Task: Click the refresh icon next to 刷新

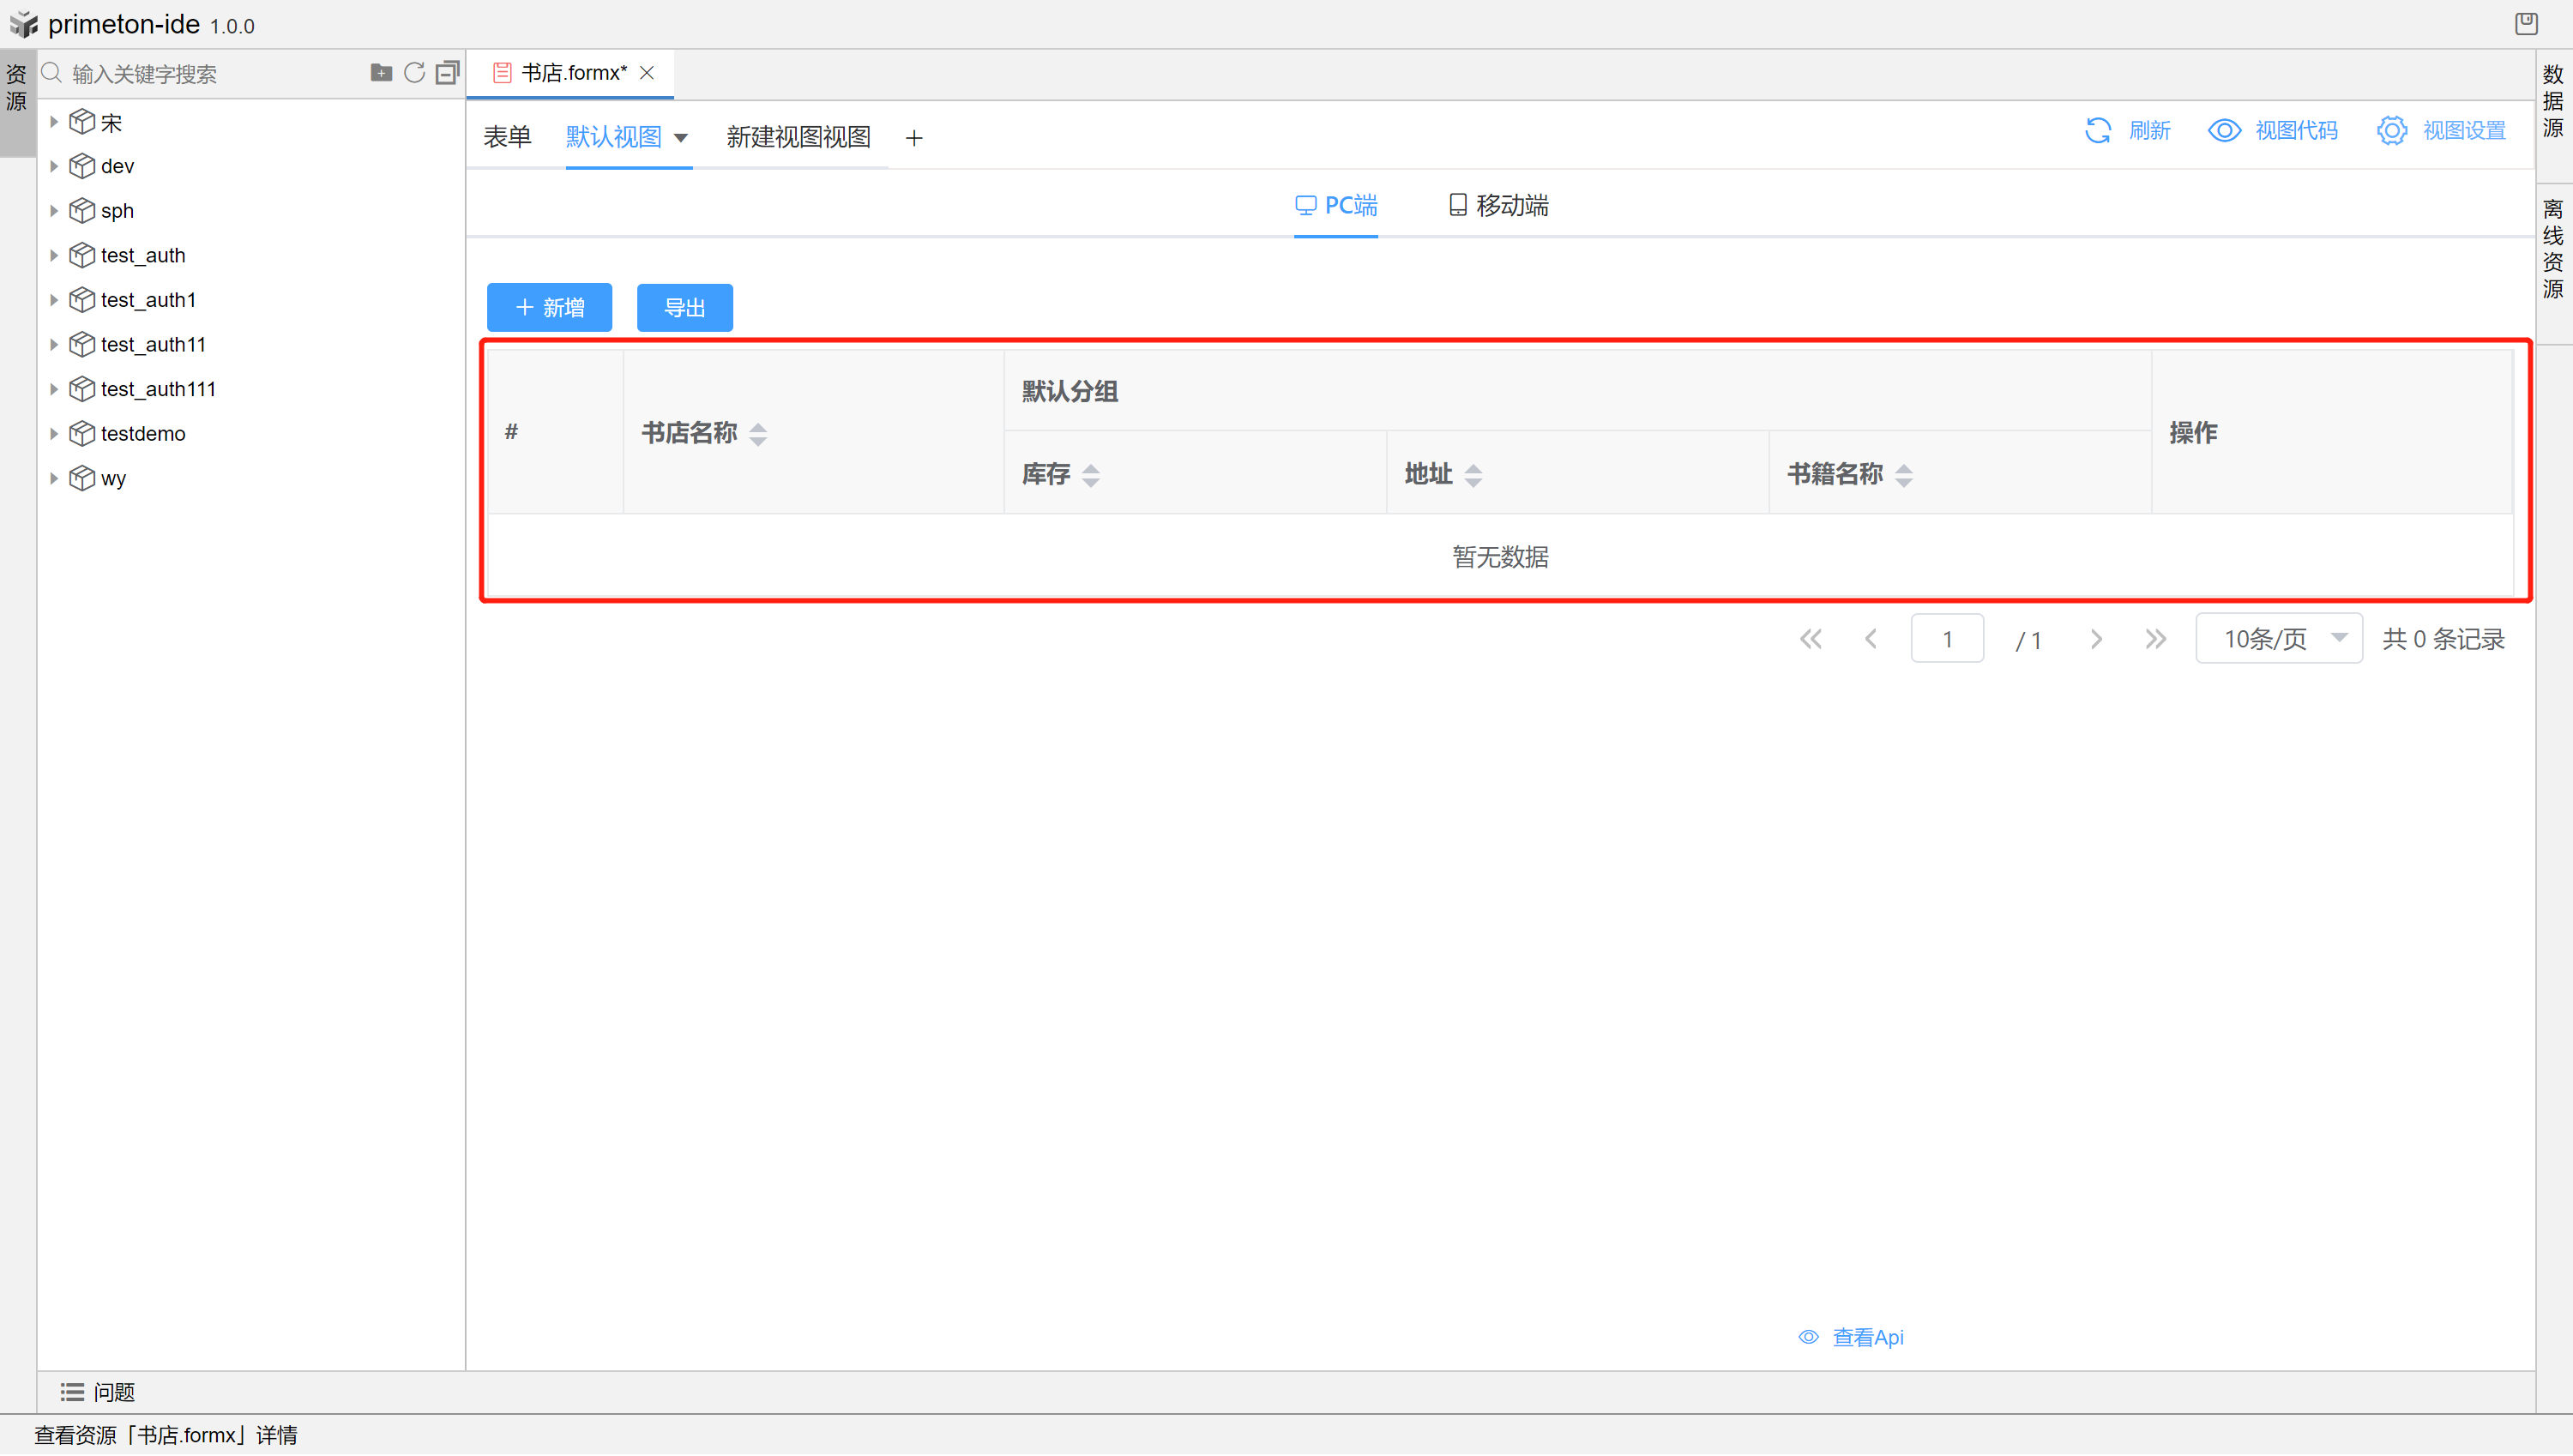Action: point(2097,130)
